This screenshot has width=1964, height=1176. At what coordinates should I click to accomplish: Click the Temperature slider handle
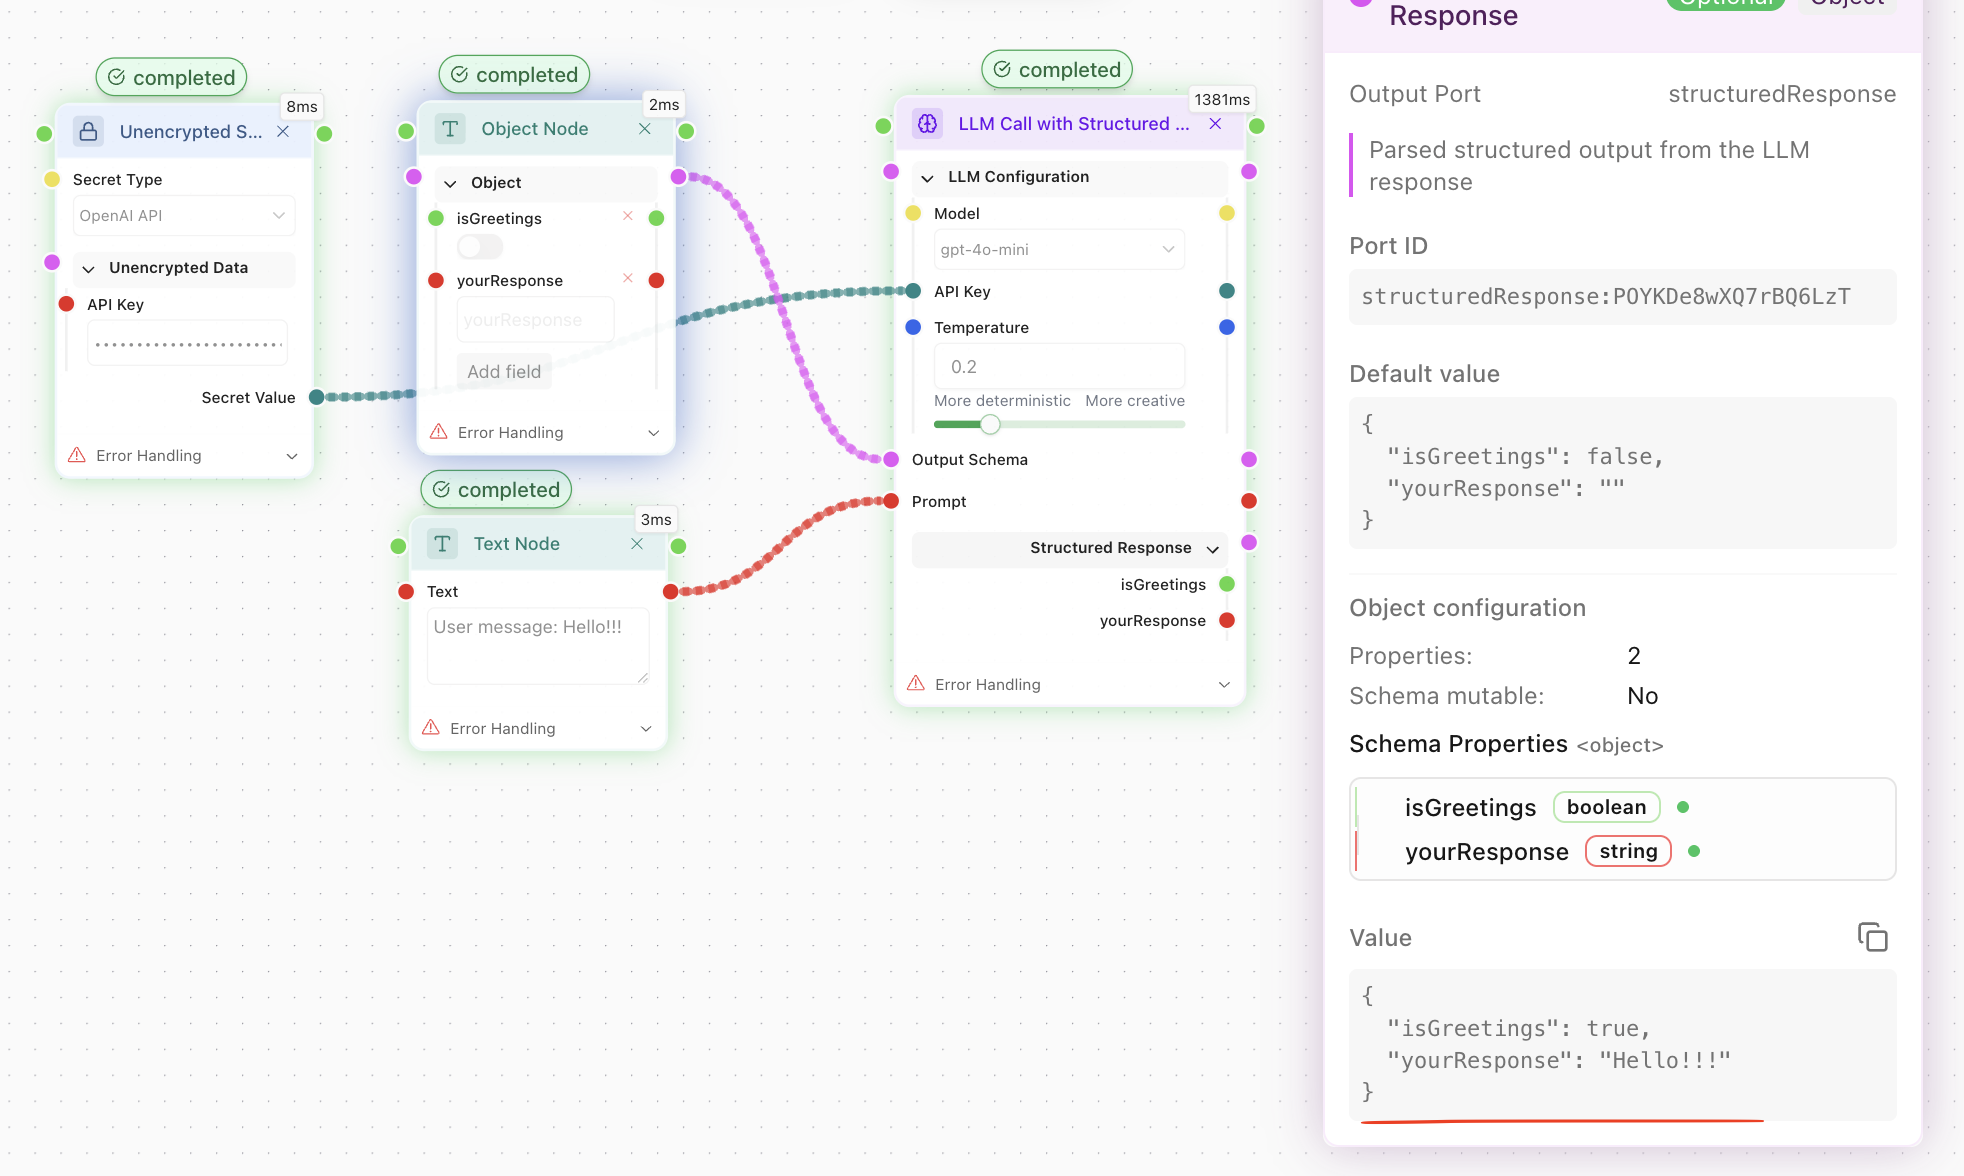[990, 425]
